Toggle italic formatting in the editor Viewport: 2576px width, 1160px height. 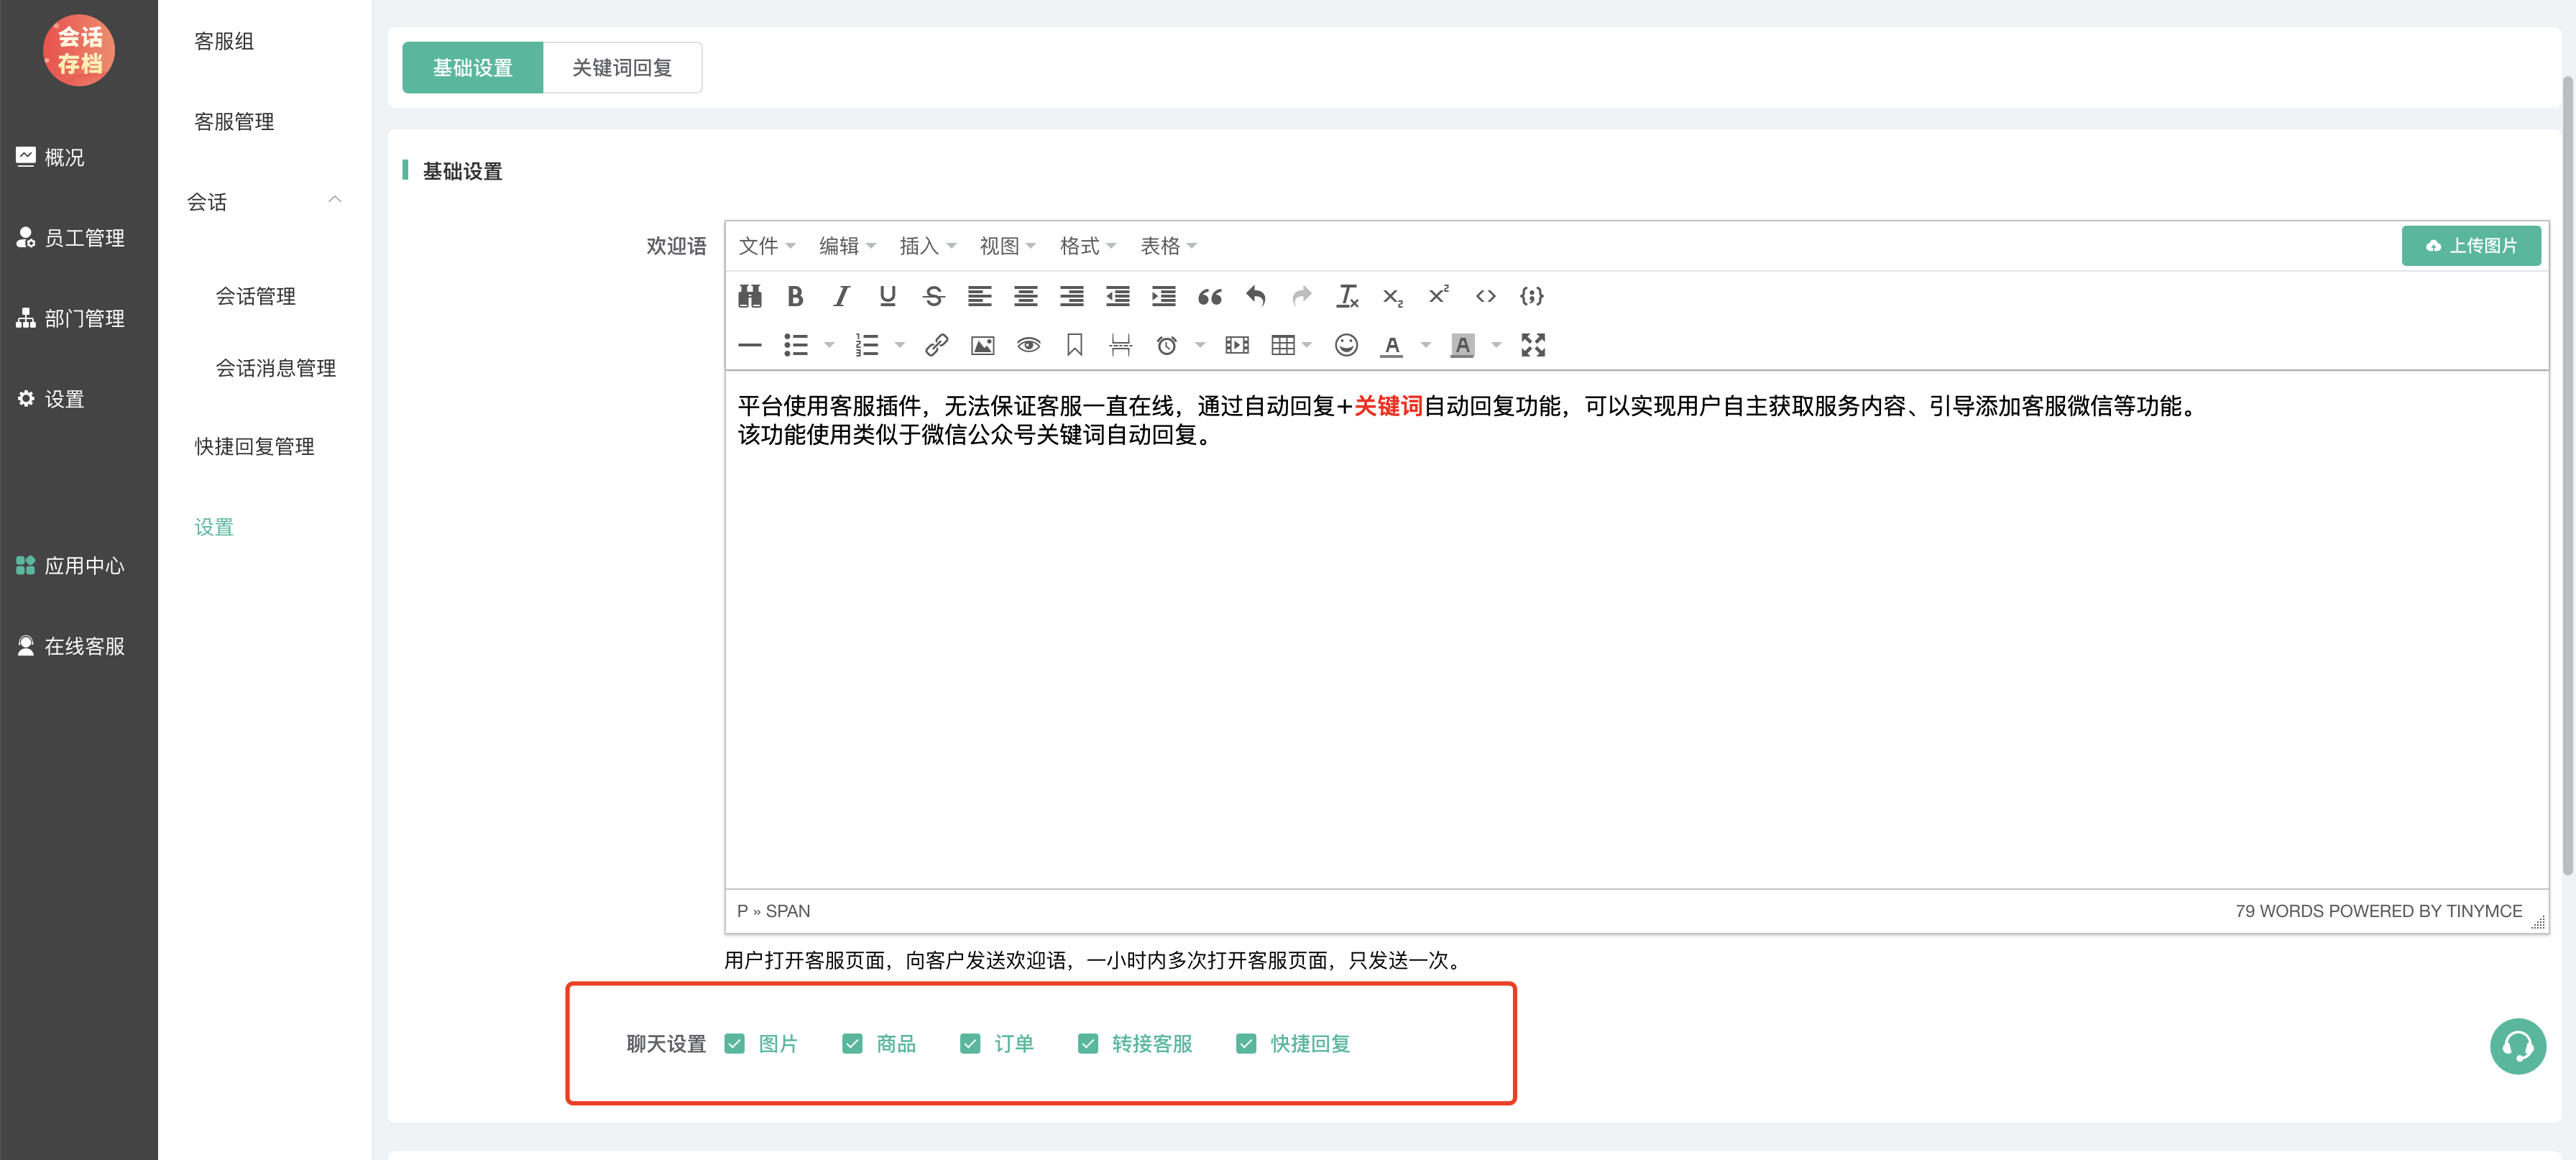(x=841, y=296)
